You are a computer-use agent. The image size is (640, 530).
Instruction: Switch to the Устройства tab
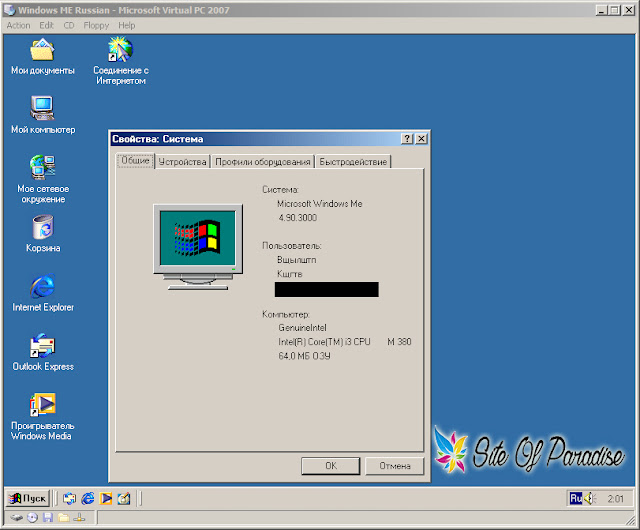click(x=182, y=162)
